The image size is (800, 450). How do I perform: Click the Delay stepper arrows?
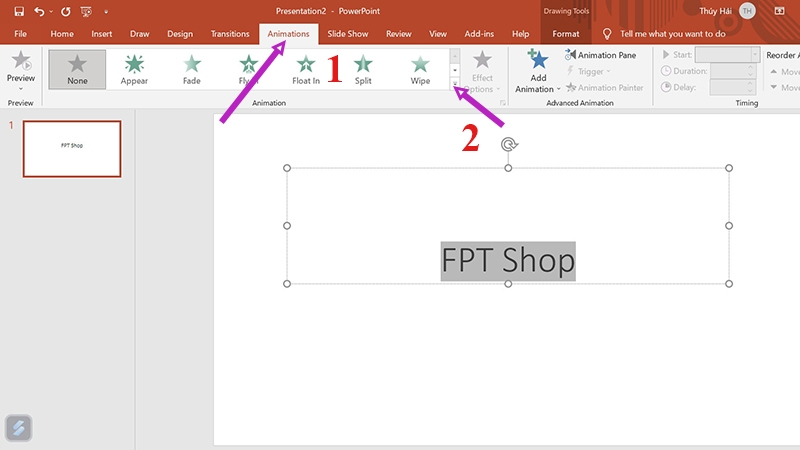tap(751, 87)
